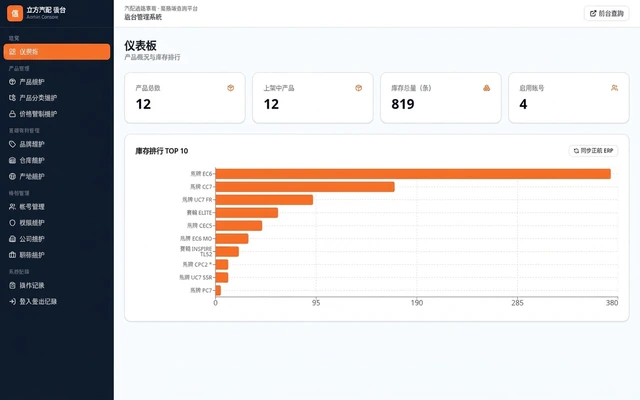Click the 马牌 CPC2 chart axis label
The image size is (640, 400).
click(x=197, y=264)
